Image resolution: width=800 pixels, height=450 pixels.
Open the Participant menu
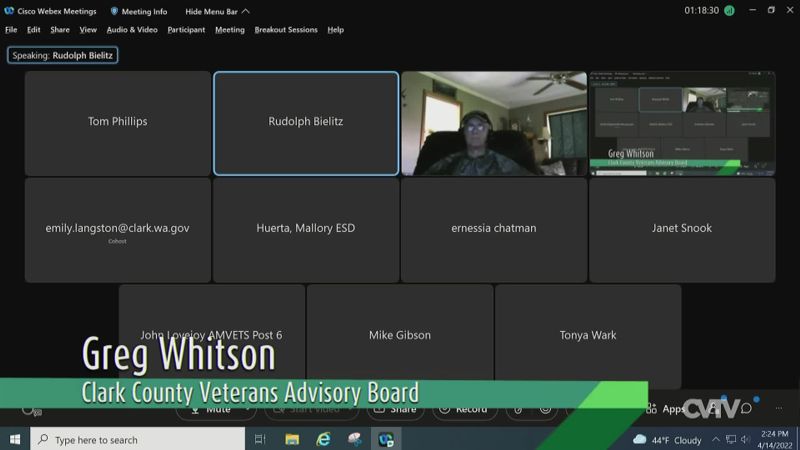point(186,30)
